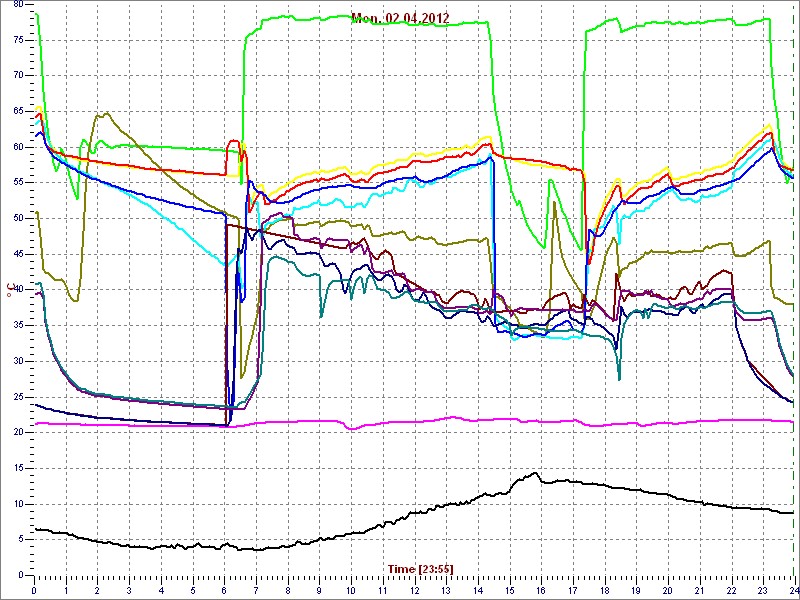This screenshot has height=600, width=800.
Task: Click the magenta line's dip at hour 10
Action: [x=351, y=429]
